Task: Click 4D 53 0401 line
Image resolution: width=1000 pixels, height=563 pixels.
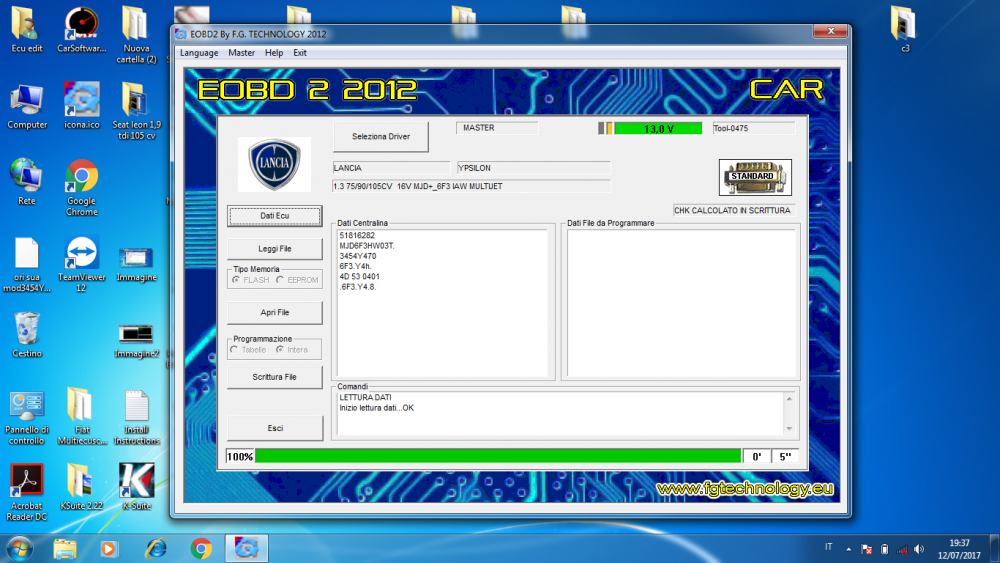Action: pos(360,277)
